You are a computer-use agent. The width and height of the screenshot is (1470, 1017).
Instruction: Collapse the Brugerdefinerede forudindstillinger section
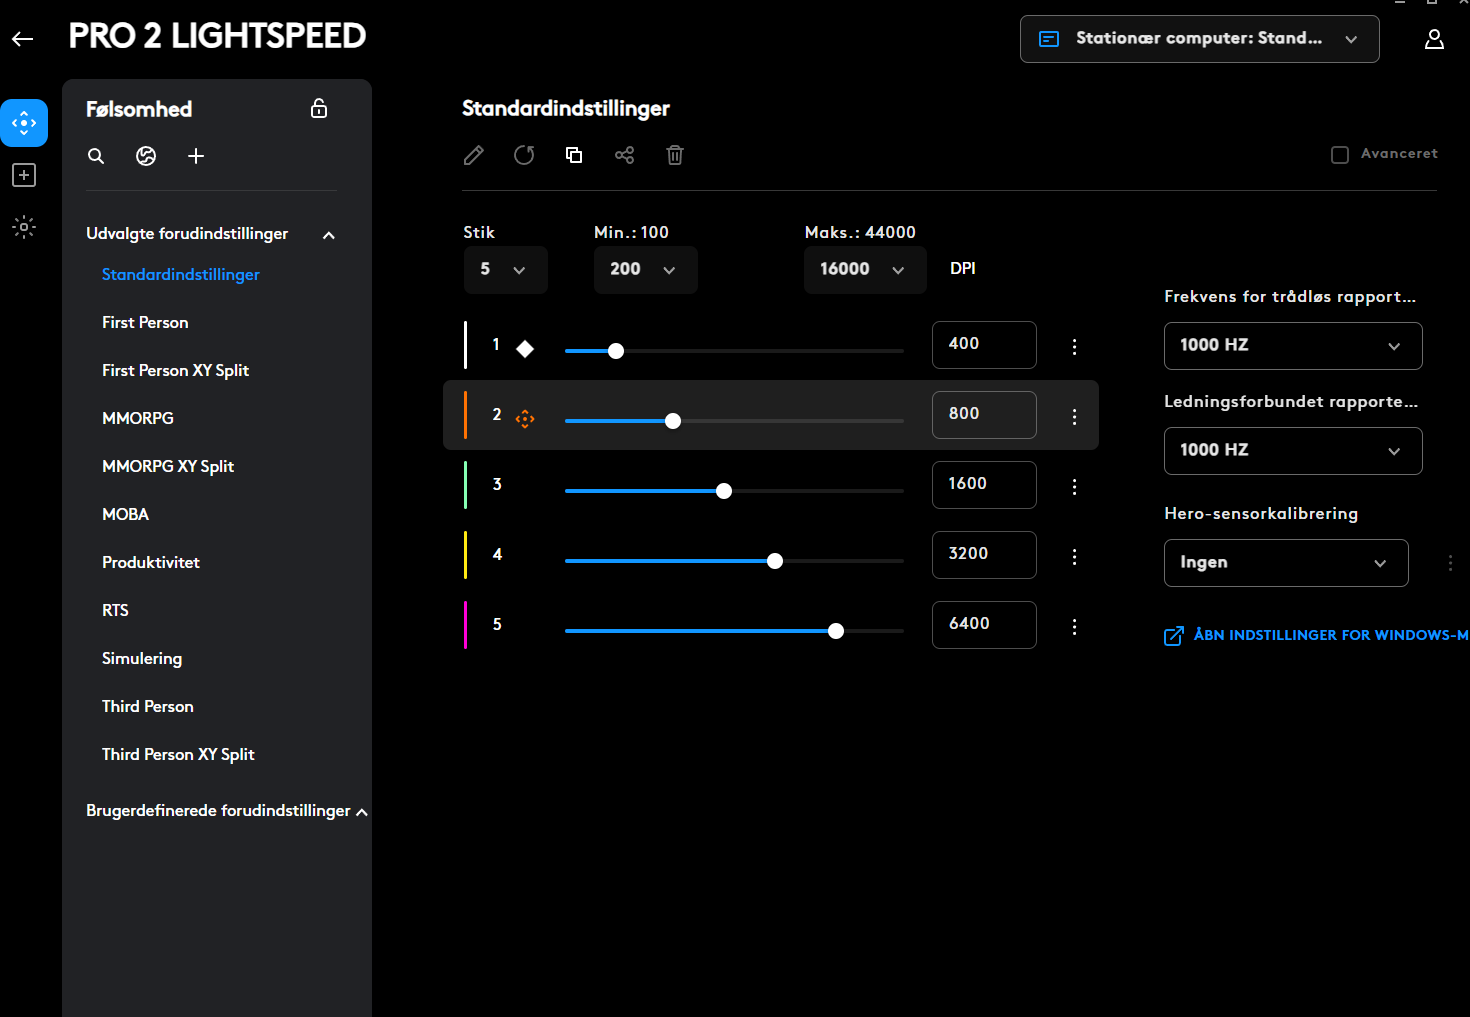(362, 812)
